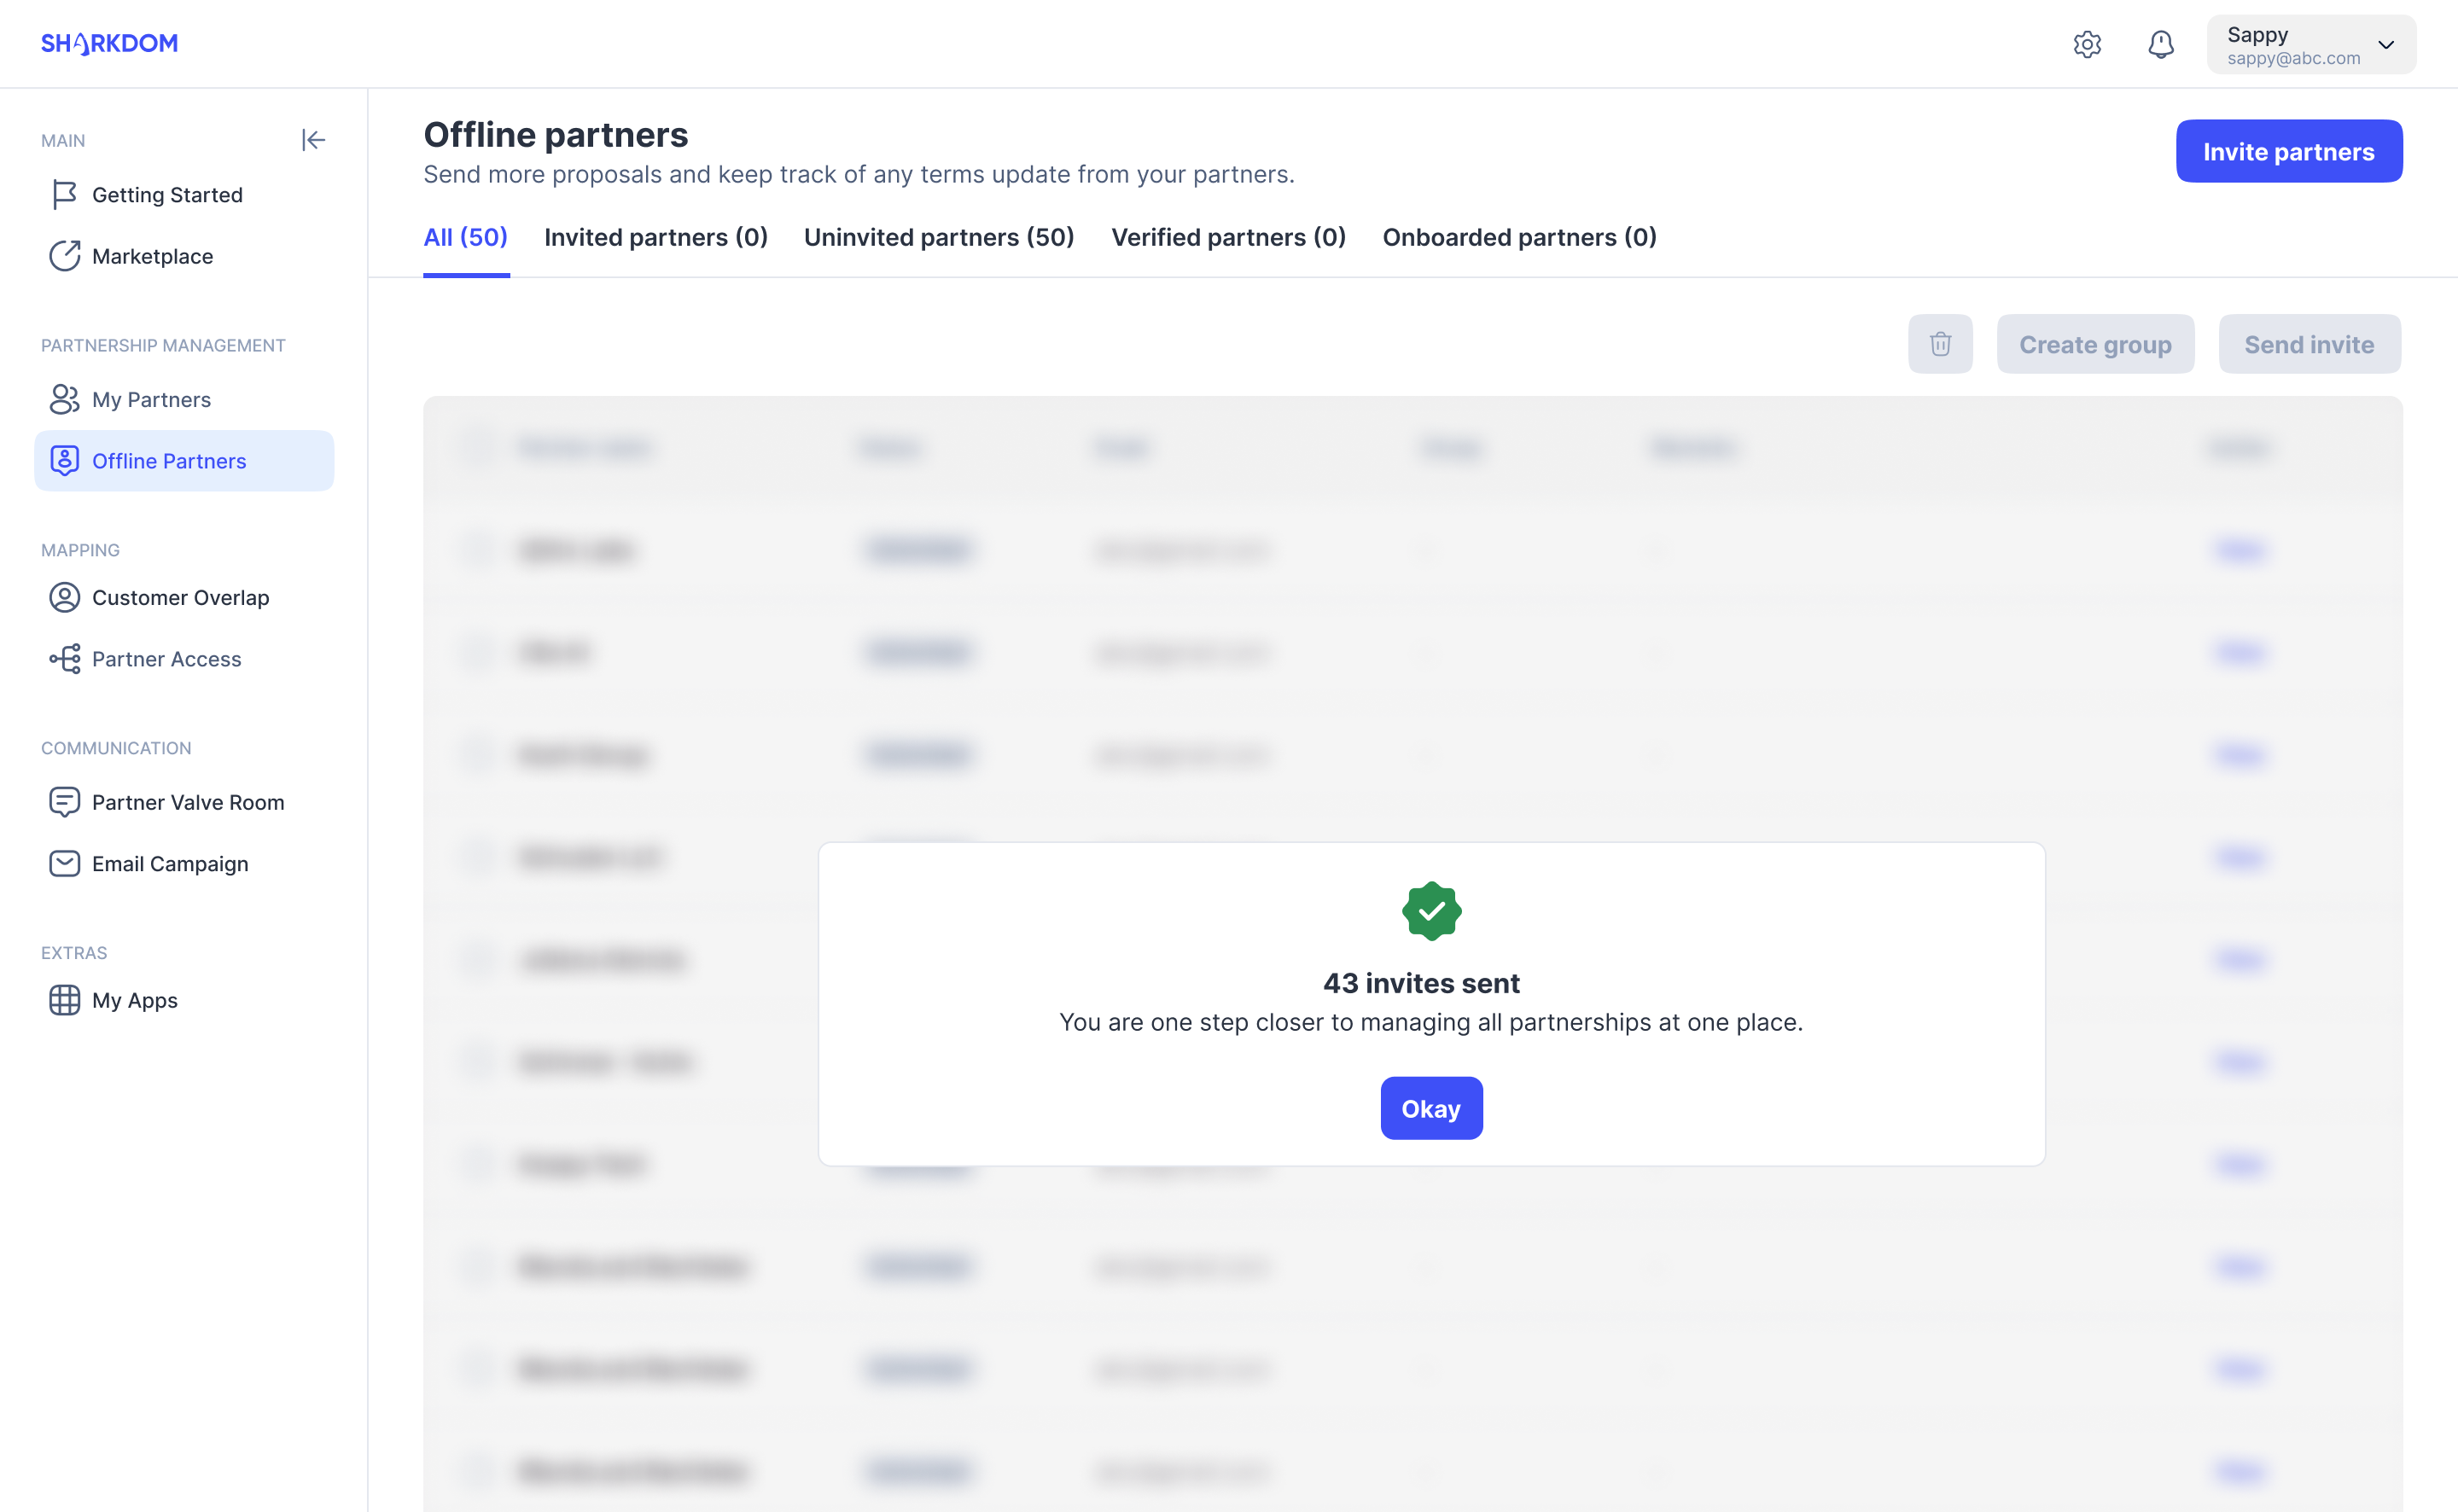Screen dimensions: 2458x1512
Task: Open the notifications bell
Action: 2160,44
